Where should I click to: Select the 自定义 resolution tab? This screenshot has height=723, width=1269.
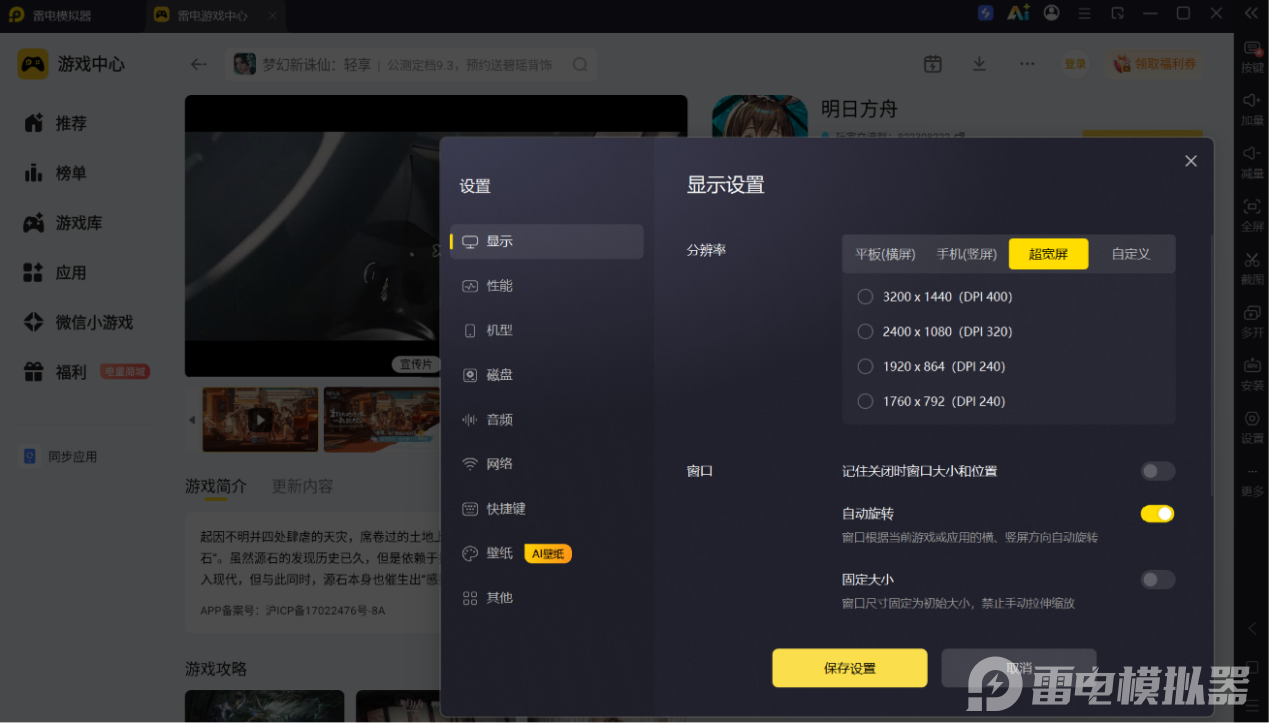pyautogui.click(x=1131, y=254)
